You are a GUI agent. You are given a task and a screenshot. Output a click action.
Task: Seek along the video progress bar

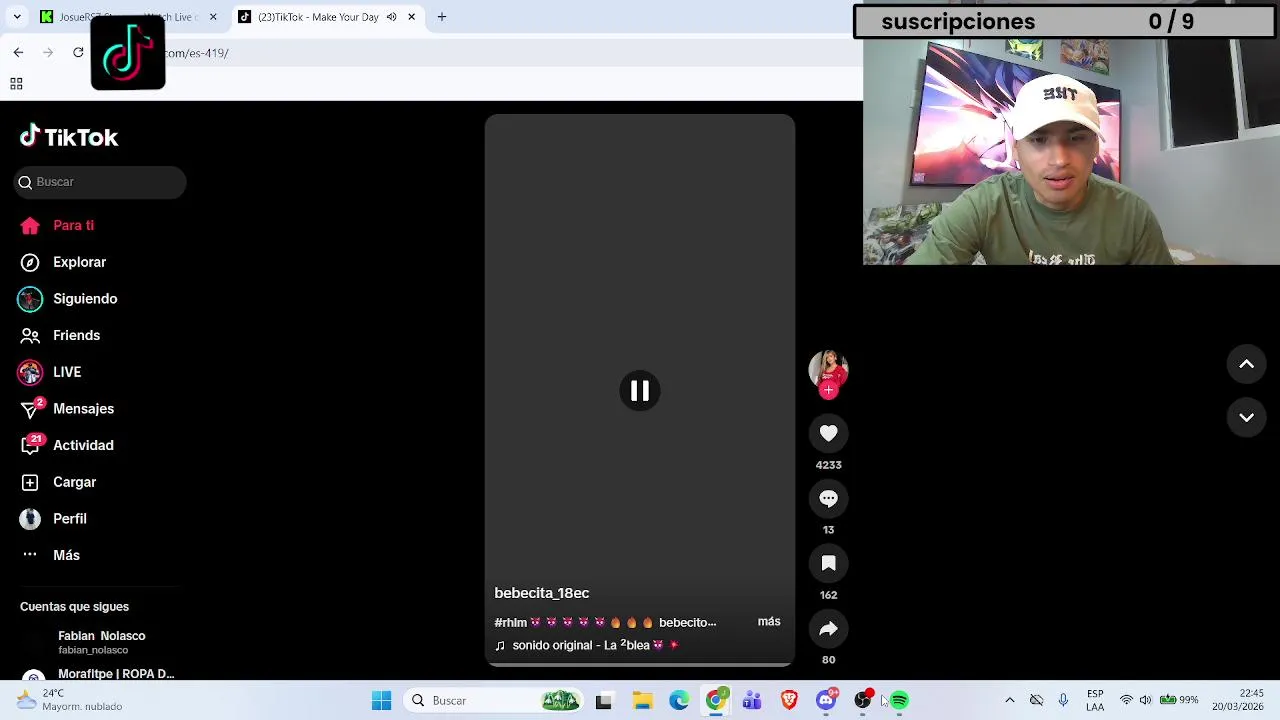640,664
